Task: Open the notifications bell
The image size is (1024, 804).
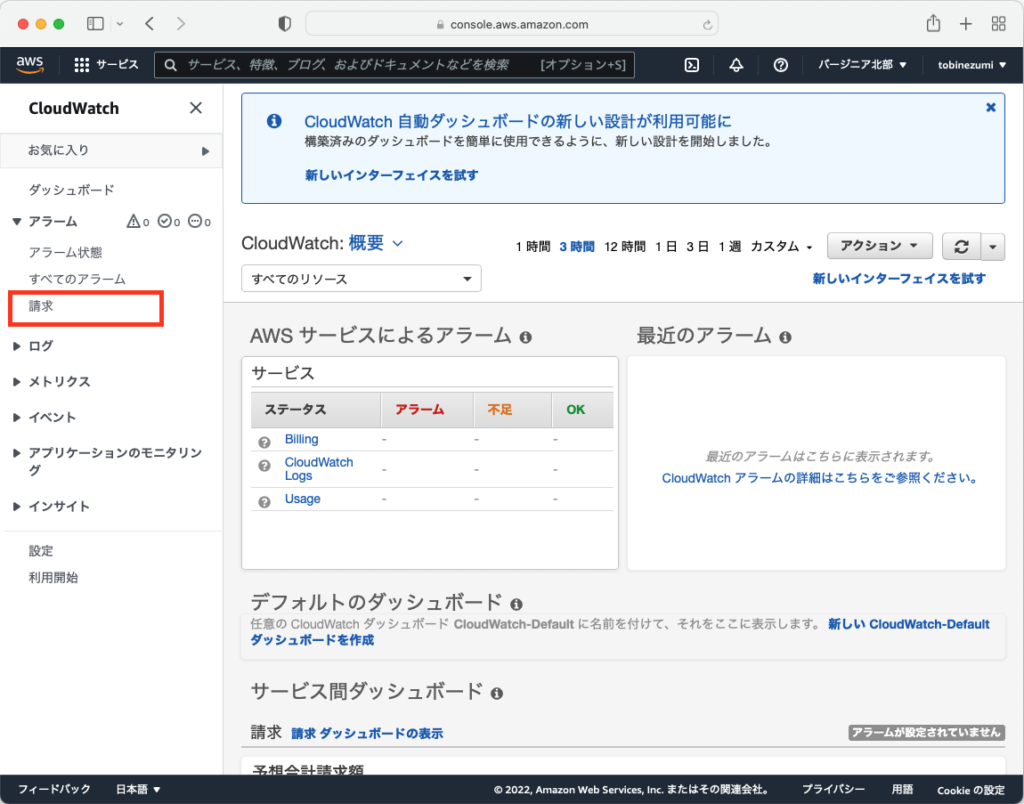Action: click(736, 65)
